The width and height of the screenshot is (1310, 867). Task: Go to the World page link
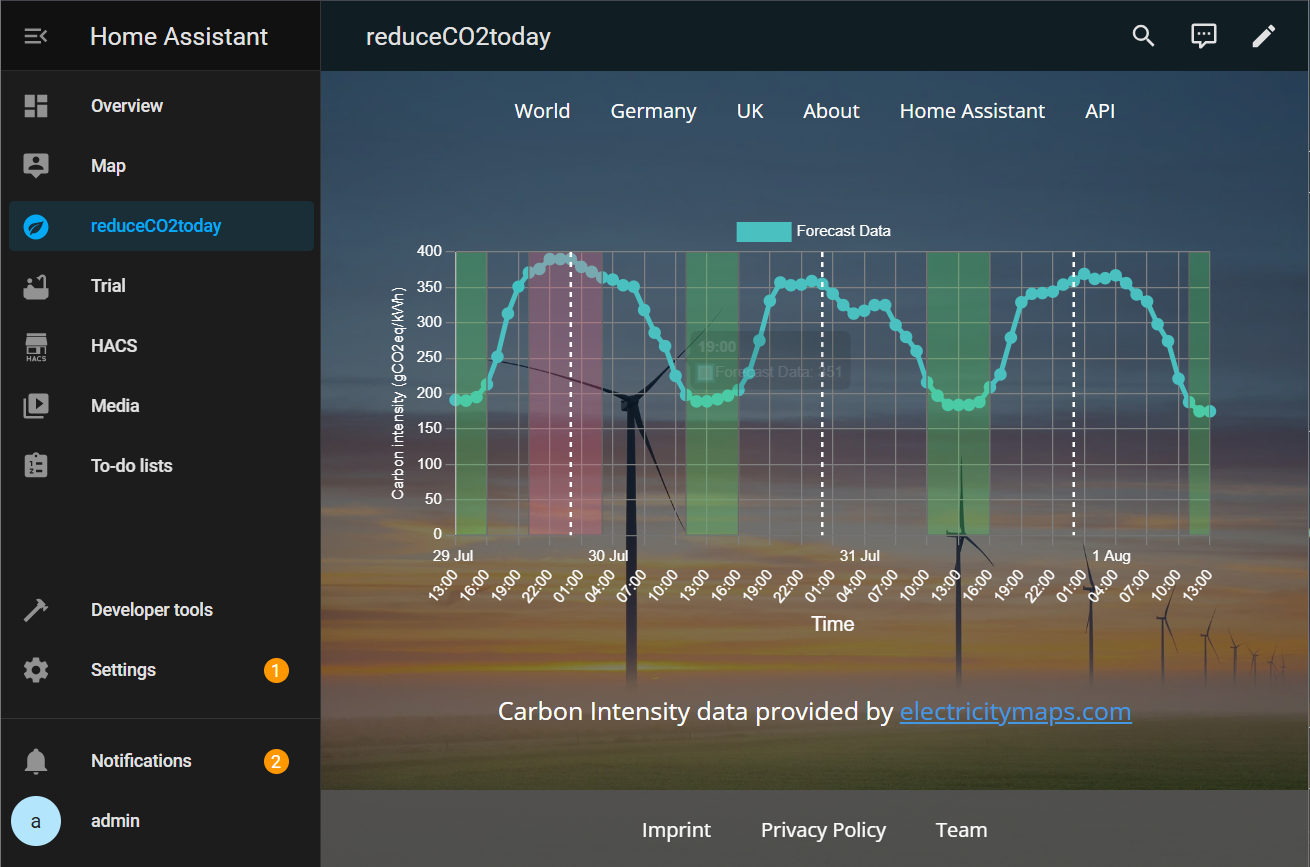[542, 111]
